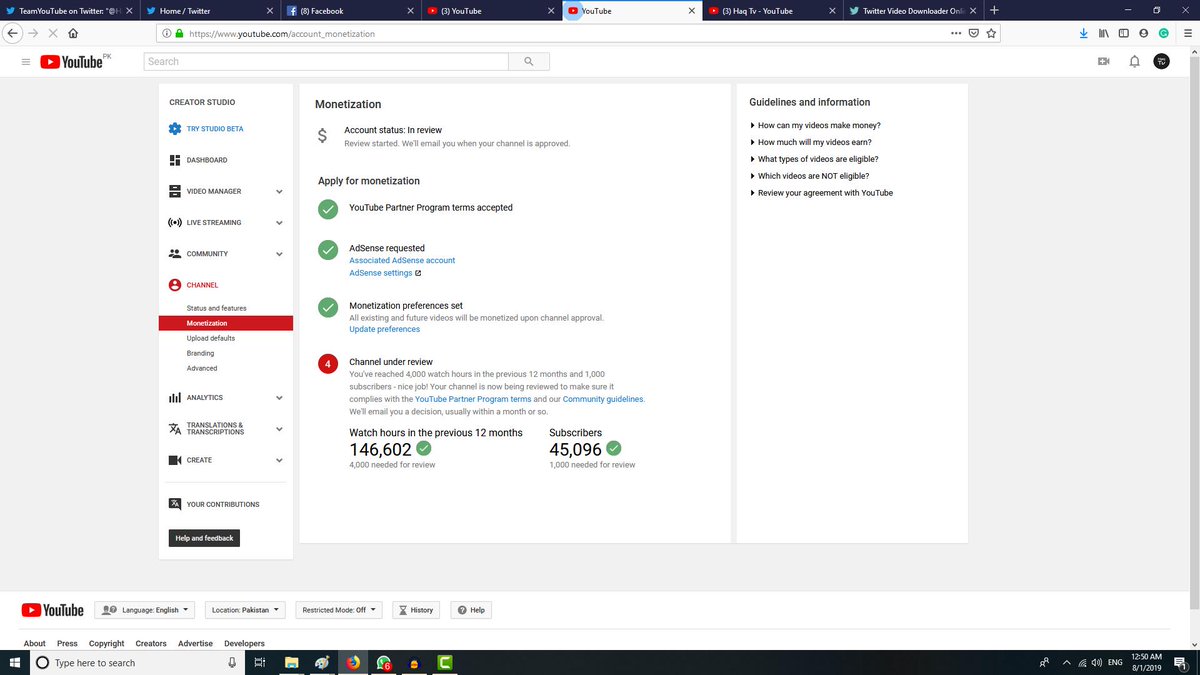Click the Live Streaming broadcast icon
This screenshot has width=1200, height=675.
175,222
